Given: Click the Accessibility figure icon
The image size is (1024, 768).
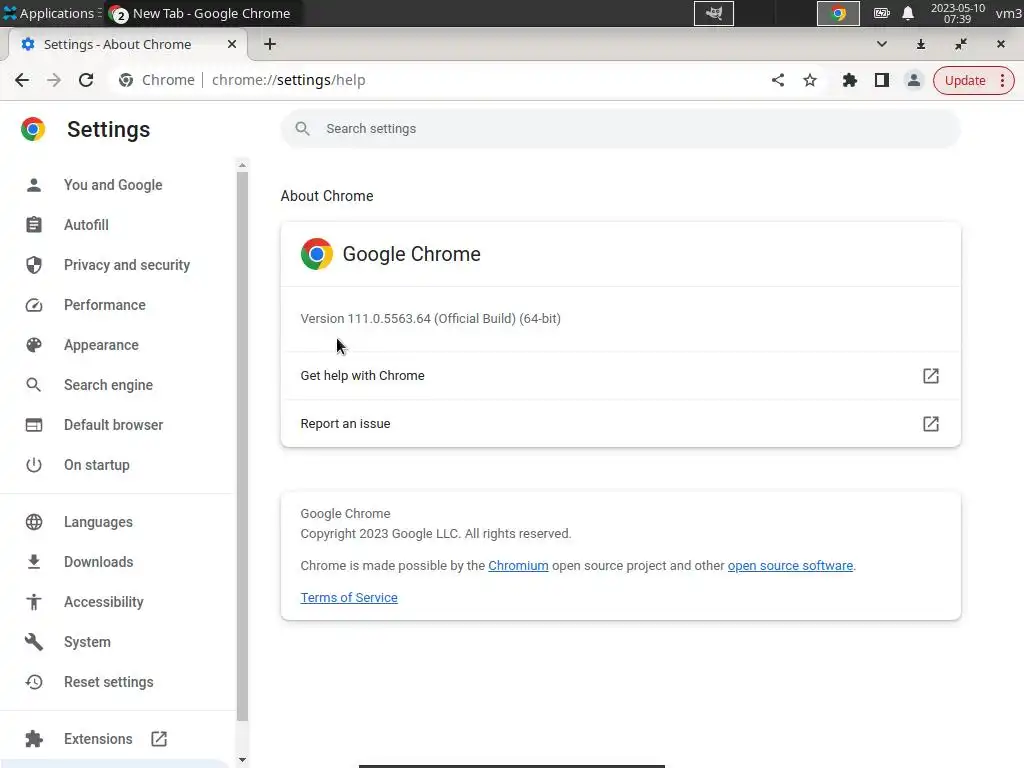Looking at the screenshot, I should pos(34,602).
